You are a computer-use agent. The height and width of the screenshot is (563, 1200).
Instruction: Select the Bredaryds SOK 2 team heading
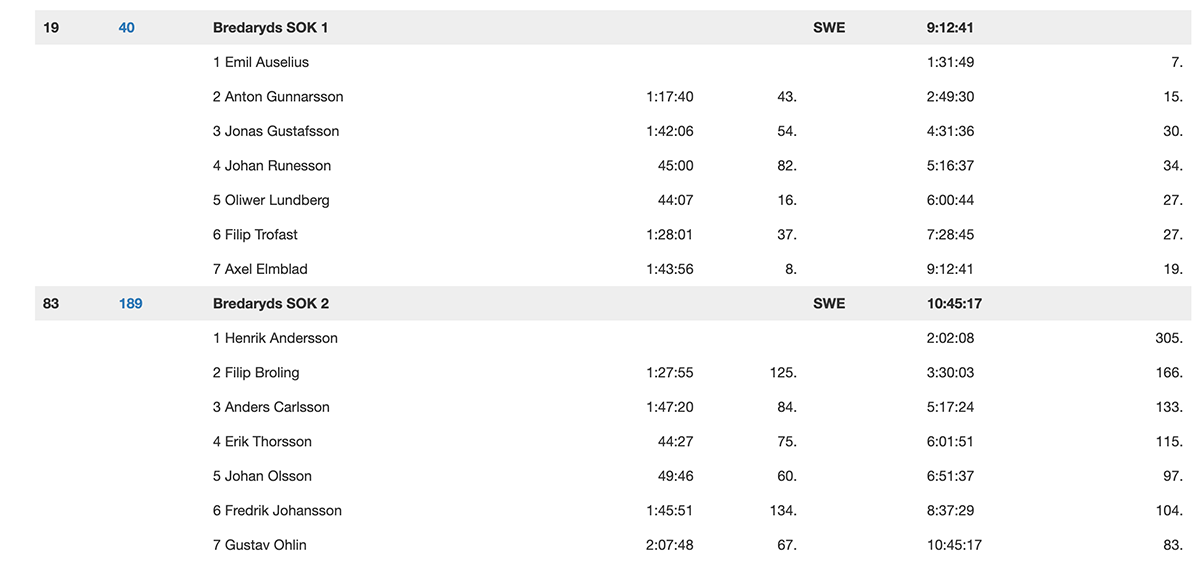point(270,304)
